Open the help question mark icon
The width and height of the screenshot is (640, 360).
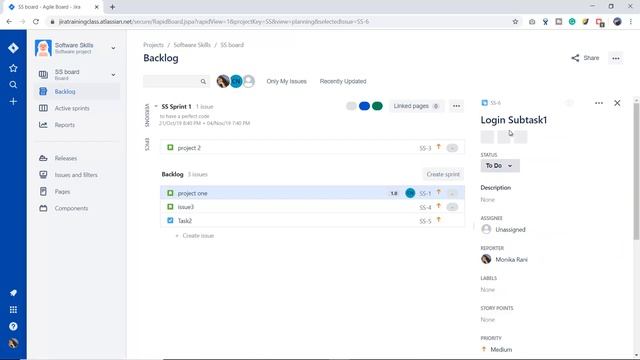13,327
